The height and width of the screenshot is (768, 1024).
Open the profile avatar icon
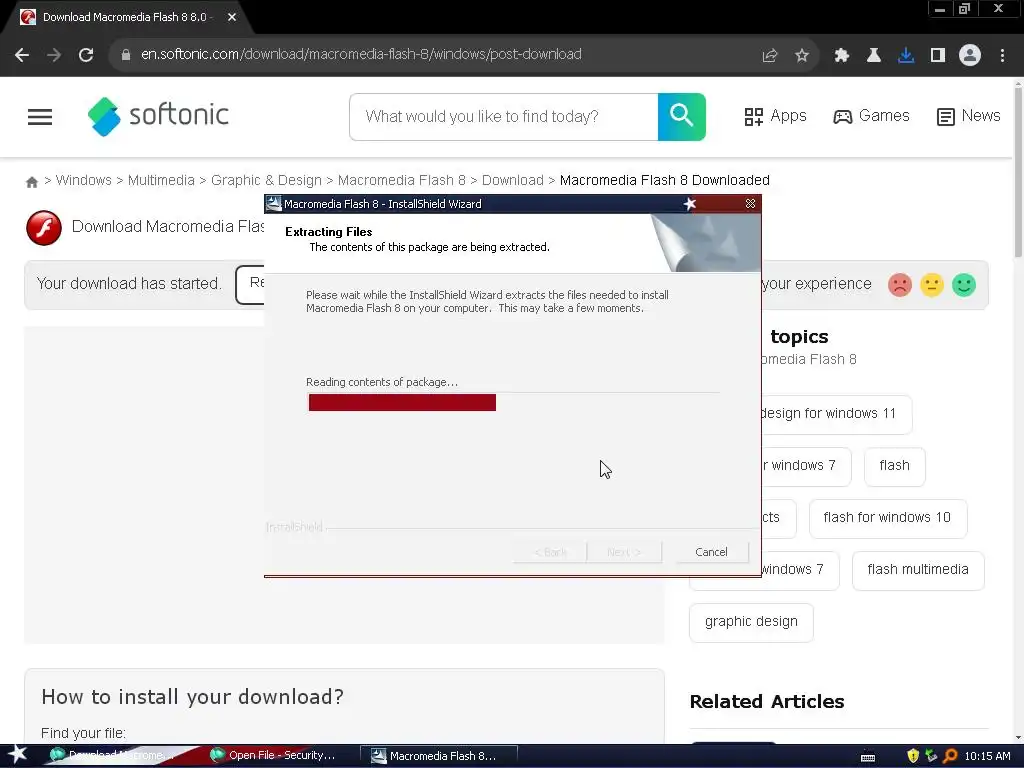970,56
